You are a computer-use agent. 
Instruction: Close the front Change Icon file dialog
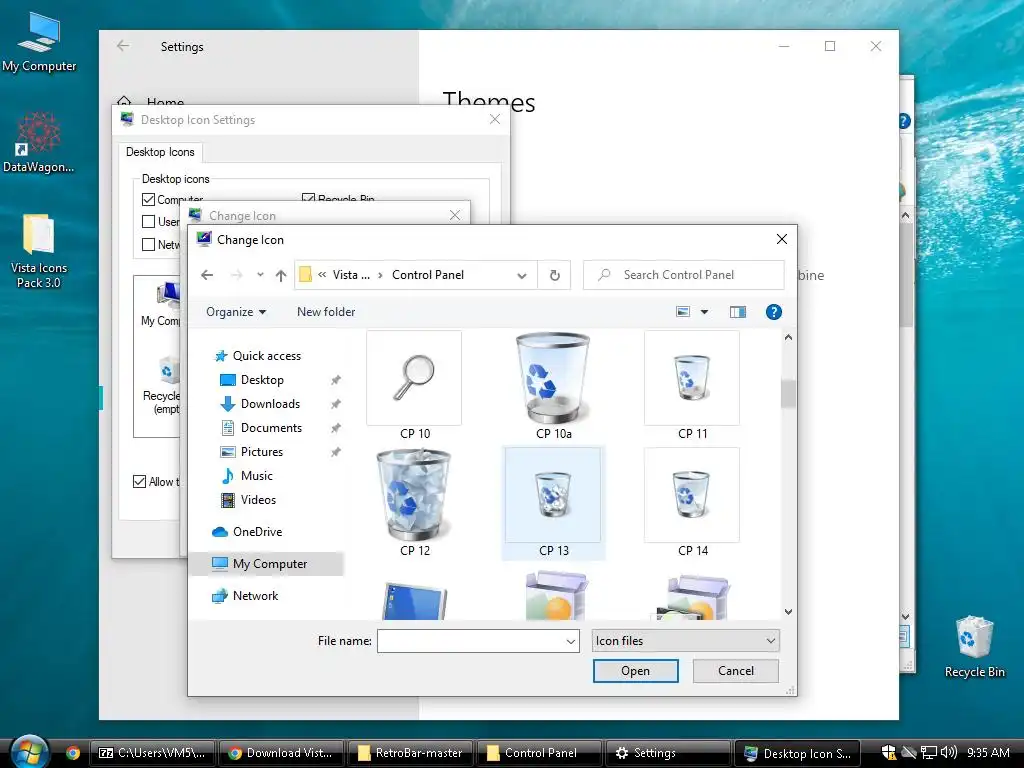click(x=782, y=239)
